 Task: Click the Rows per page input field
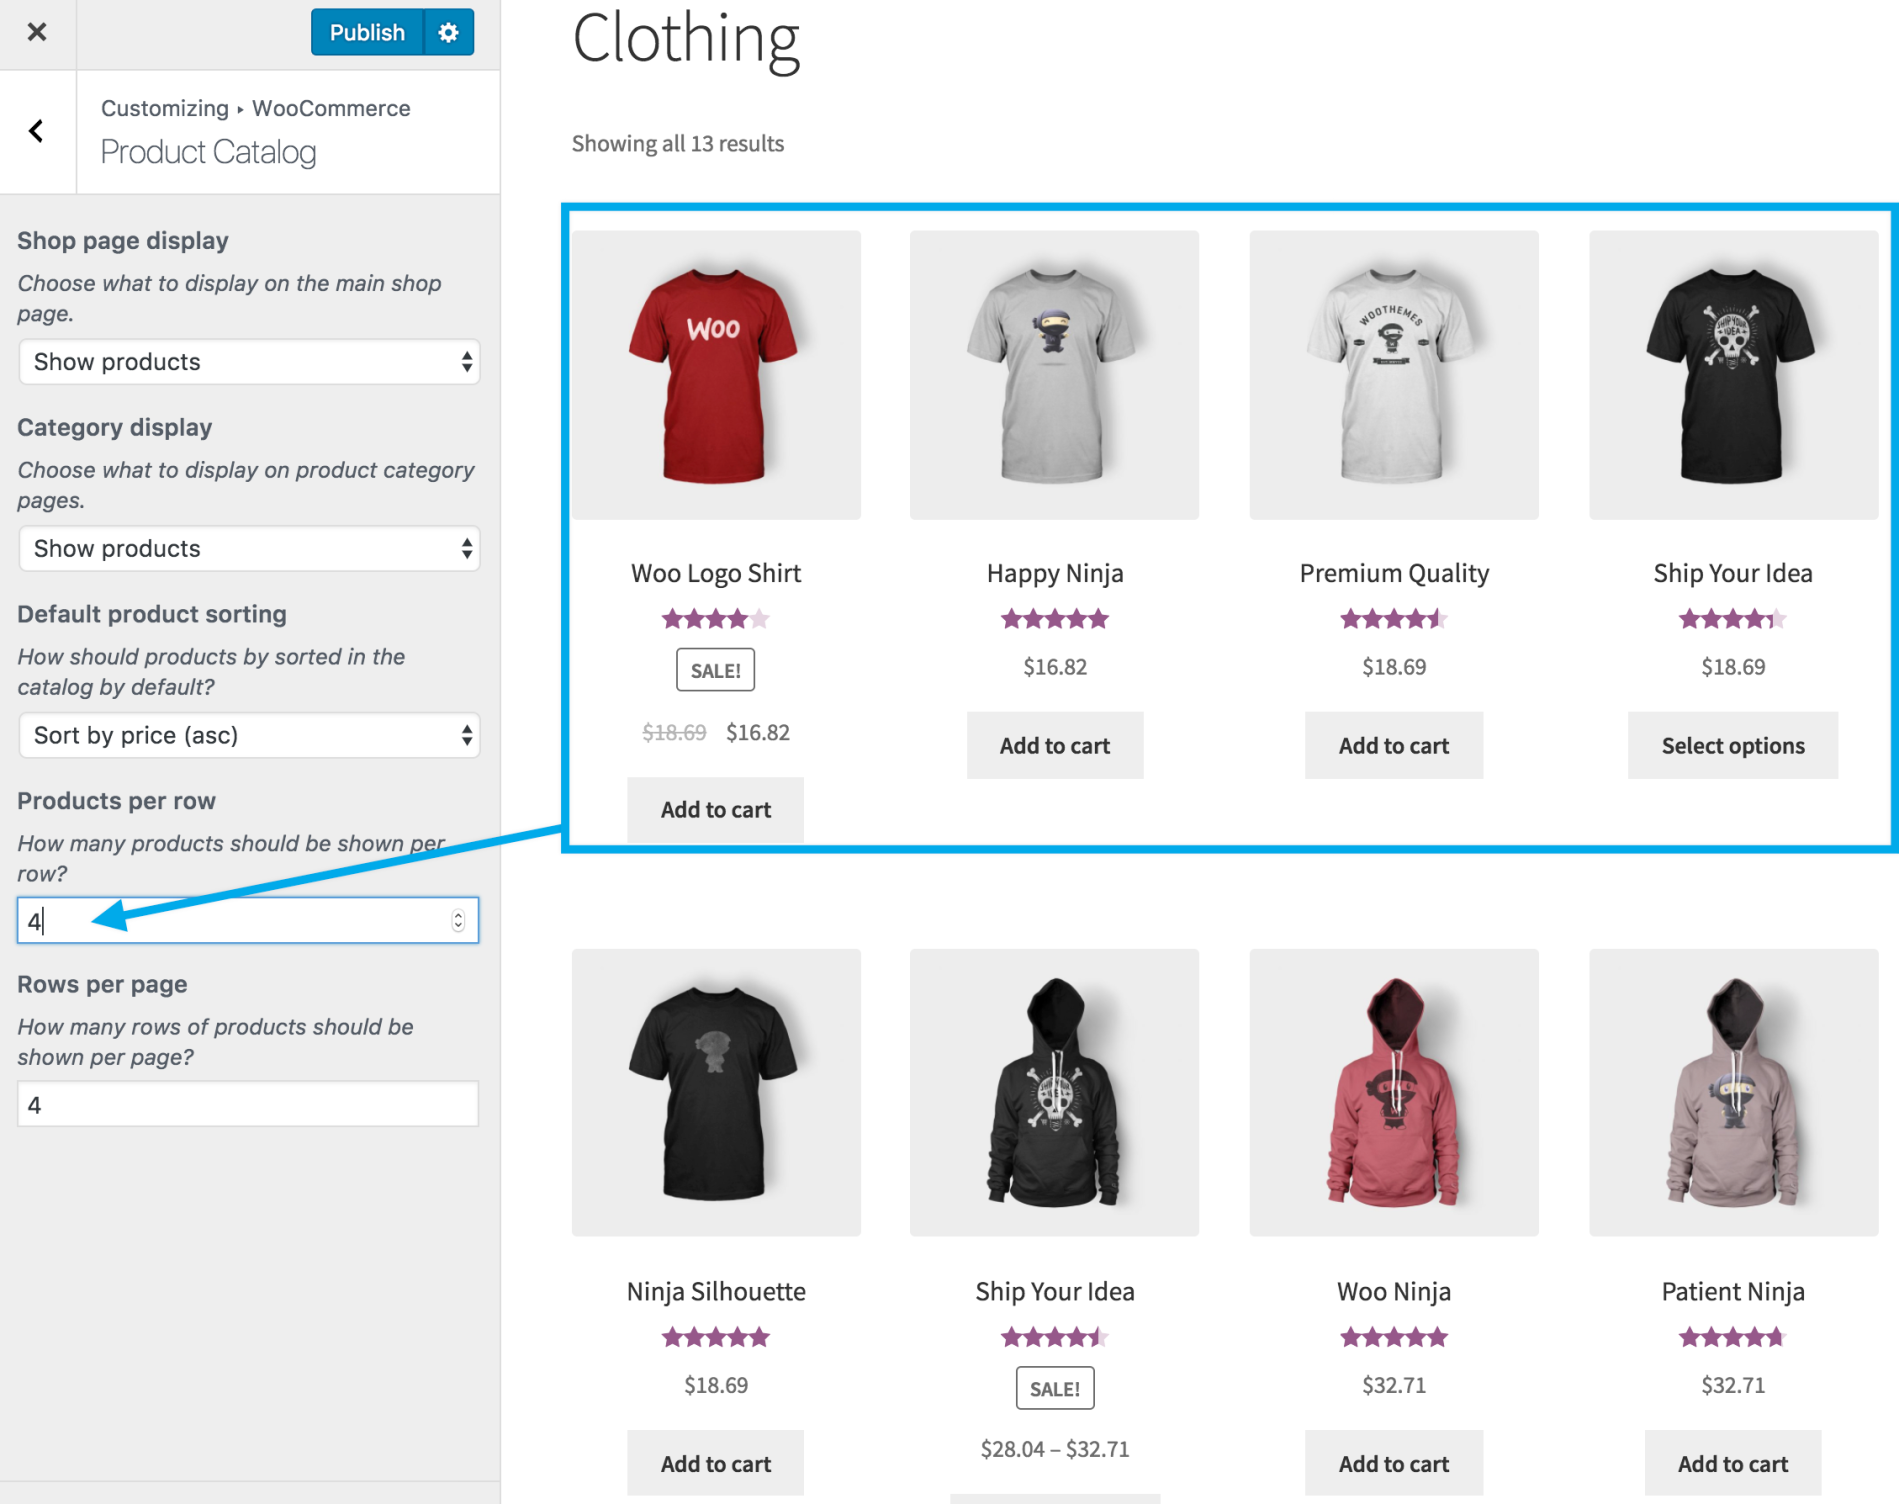coord(248,1103)
